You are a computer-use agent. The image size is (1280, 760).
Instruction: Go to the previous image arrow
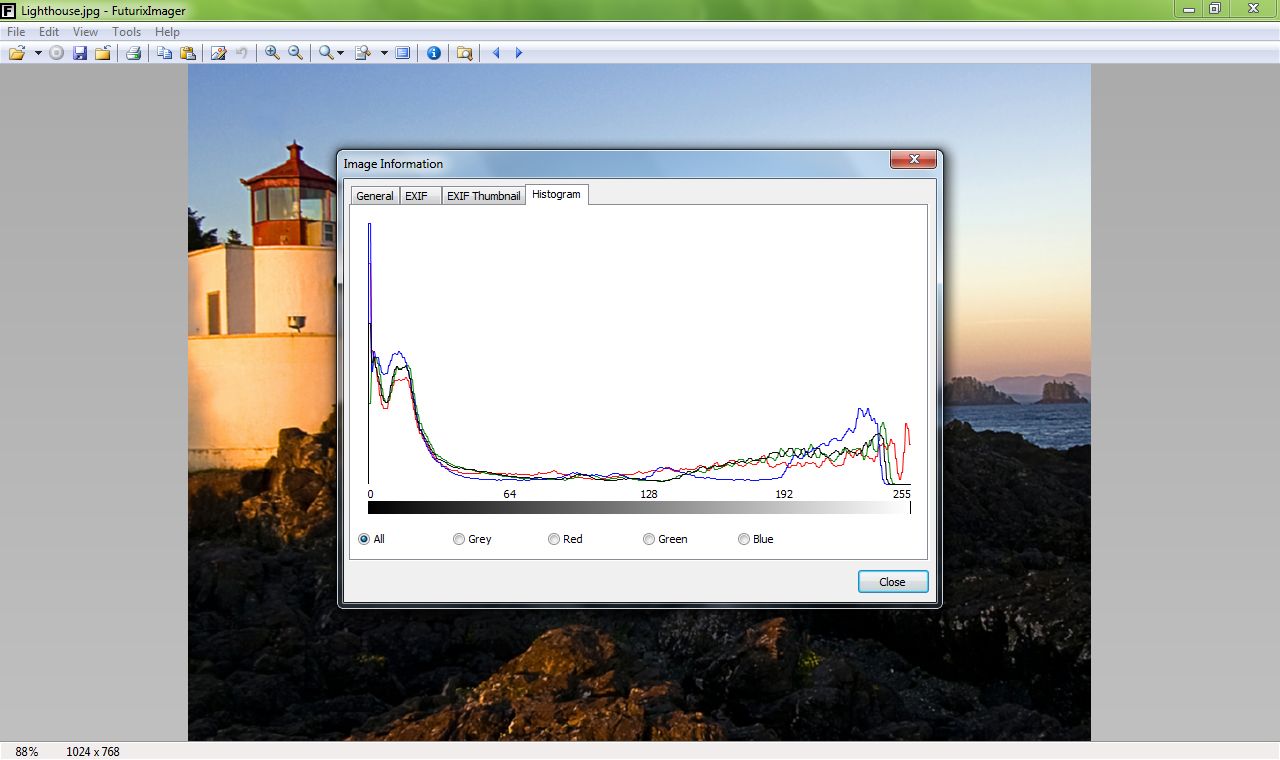coord(496,53)
